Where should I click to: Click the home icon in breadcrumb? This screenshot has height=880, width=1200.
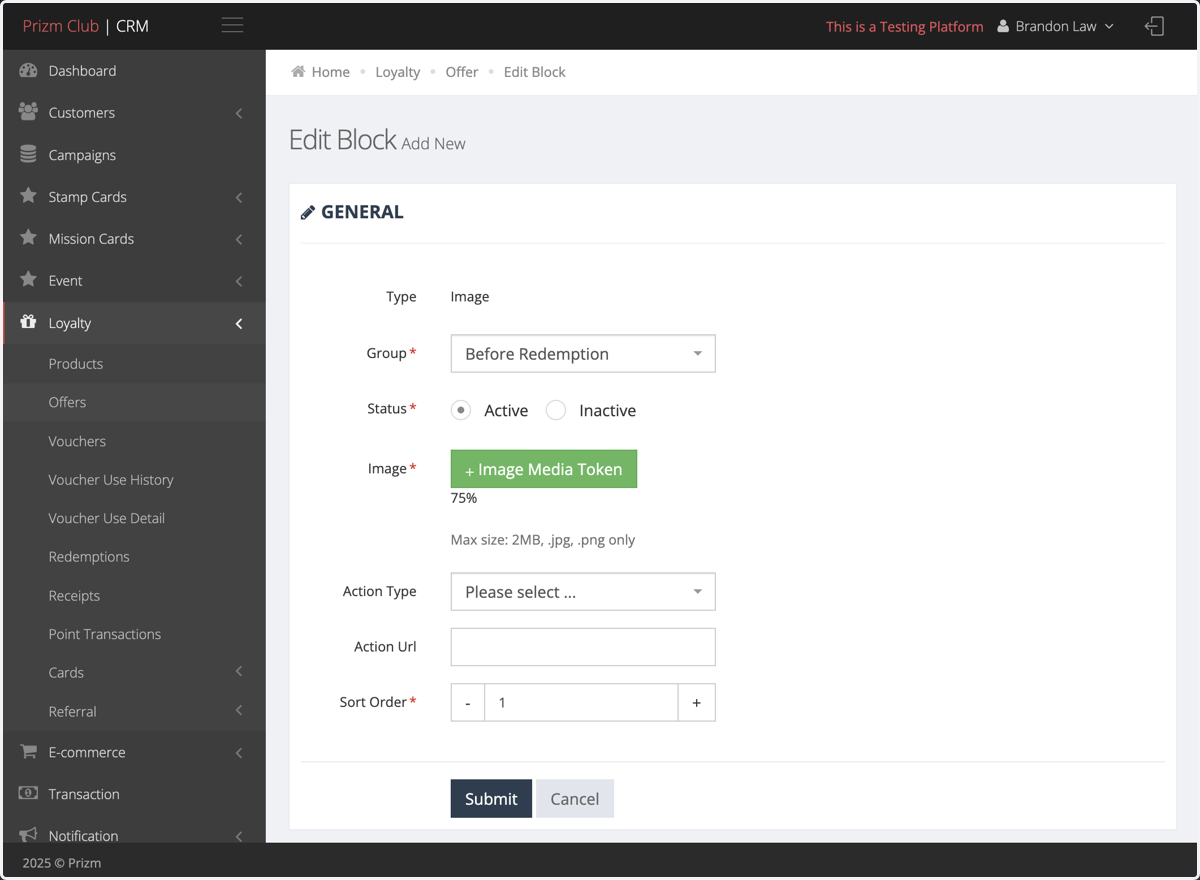[298, 72]
